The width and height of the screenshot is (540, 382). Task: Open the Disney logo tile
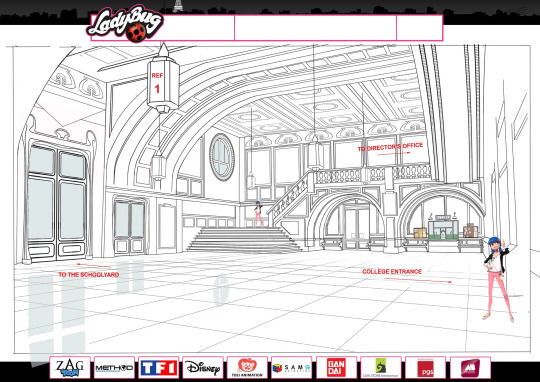(x=203, y=368)
